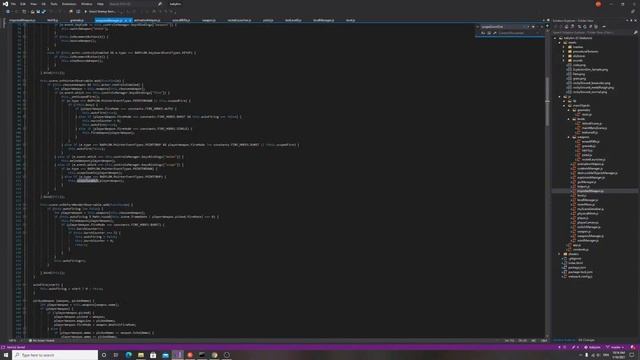Click the editor vertical scrollbar thumb

tap(547, 101)
